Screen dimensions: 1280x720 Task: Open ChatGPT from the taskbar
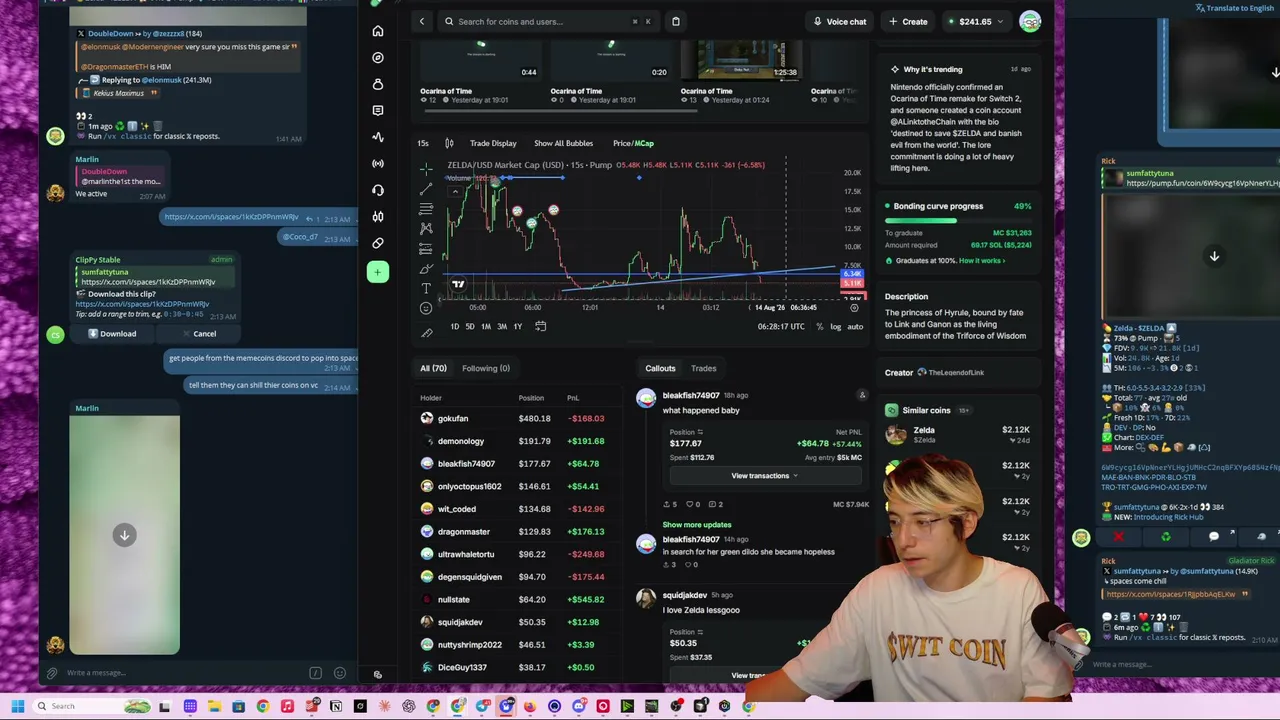click(x=409, y=707)
